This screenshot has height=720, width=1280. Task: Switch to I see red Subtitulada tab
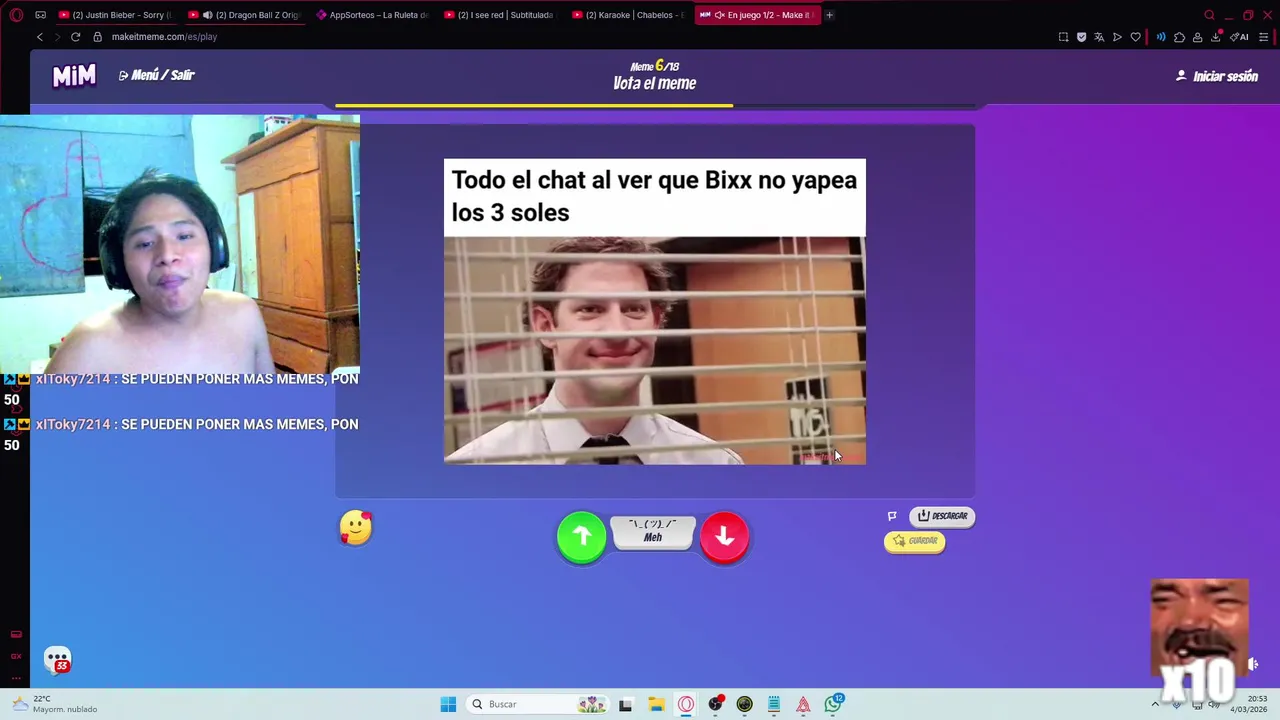point(500,15)
